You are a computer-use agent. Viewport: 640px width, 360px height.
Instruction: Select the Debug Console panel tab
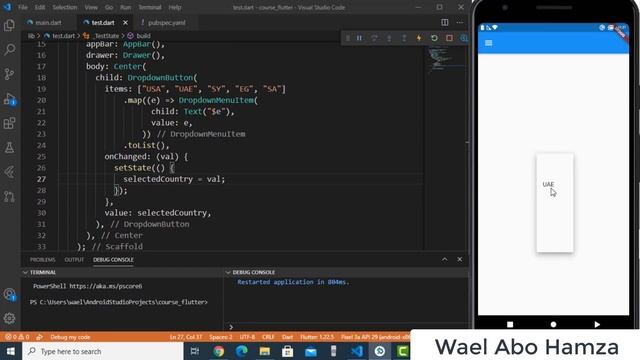pyautogui.click(x=113, y=260)
